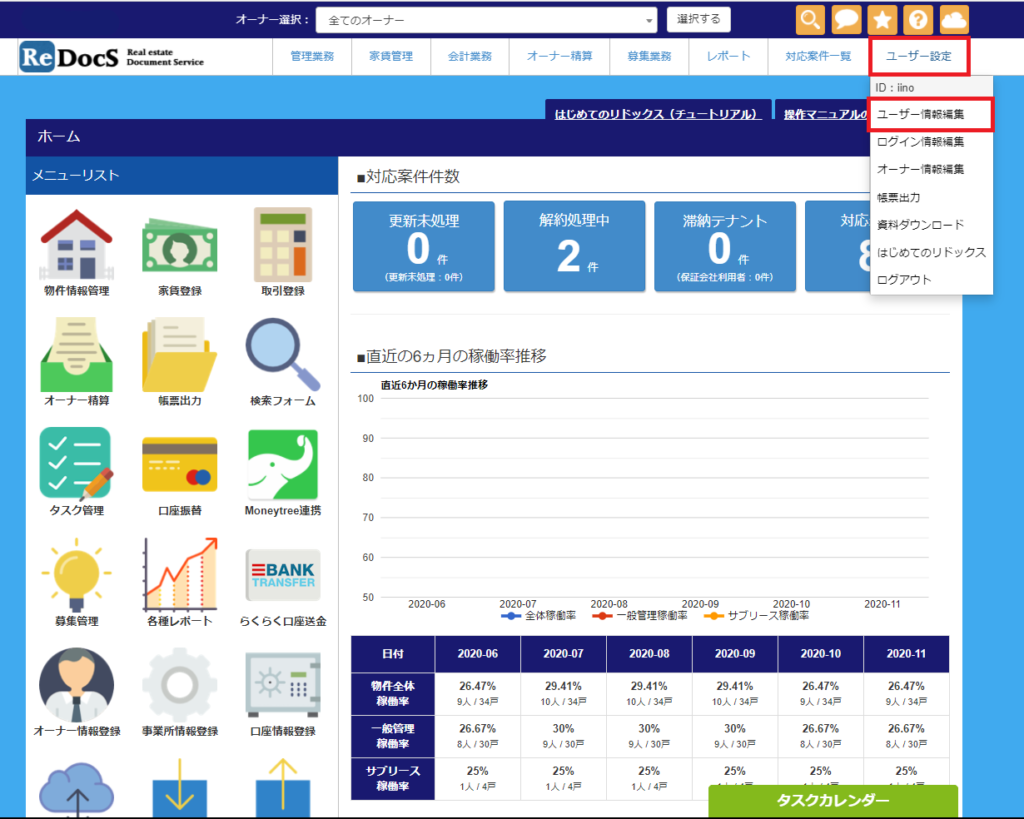Click the 物件全体稼働率 row header
The width and height of the screenshot is (1024, 819).
tap(392, 694)
